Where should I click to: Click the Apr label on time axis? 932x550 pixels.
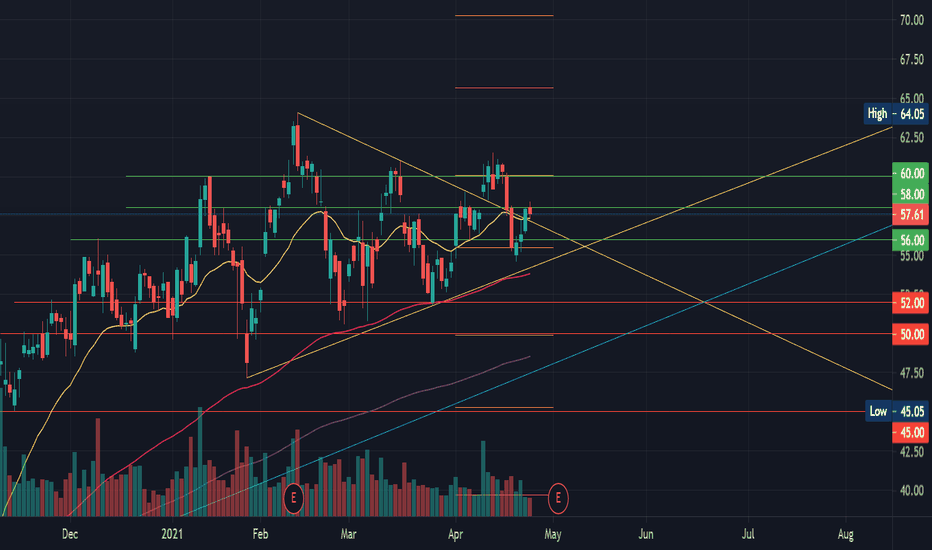tap(455, 534)
